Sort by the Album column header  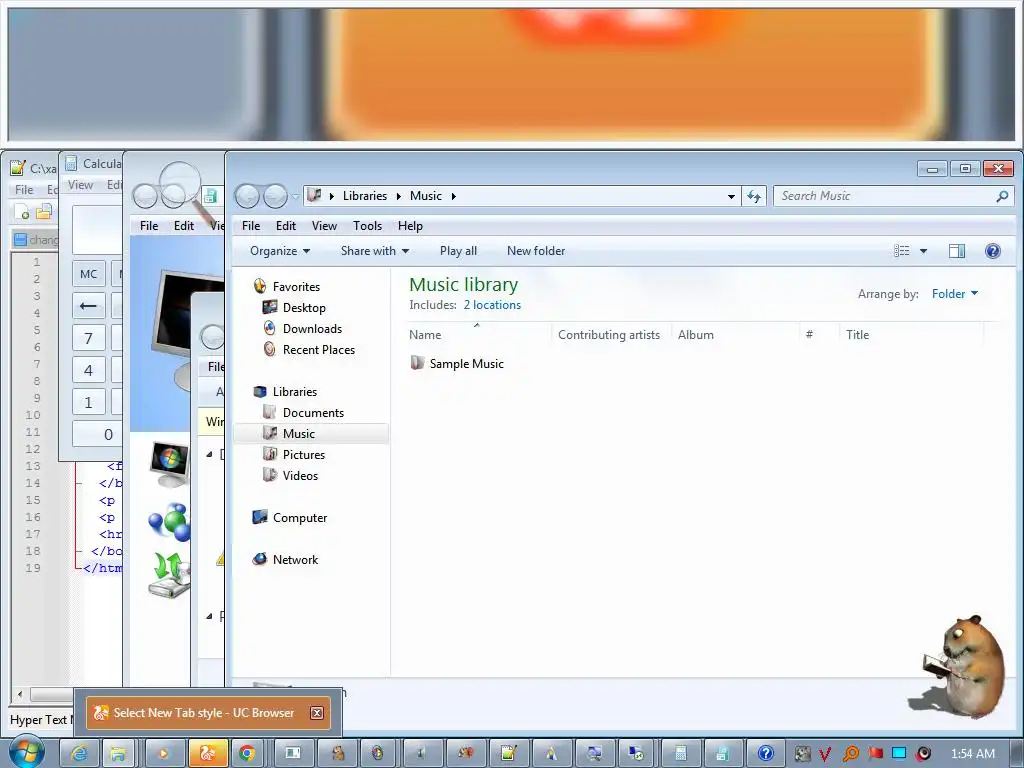tap(735, 334)
